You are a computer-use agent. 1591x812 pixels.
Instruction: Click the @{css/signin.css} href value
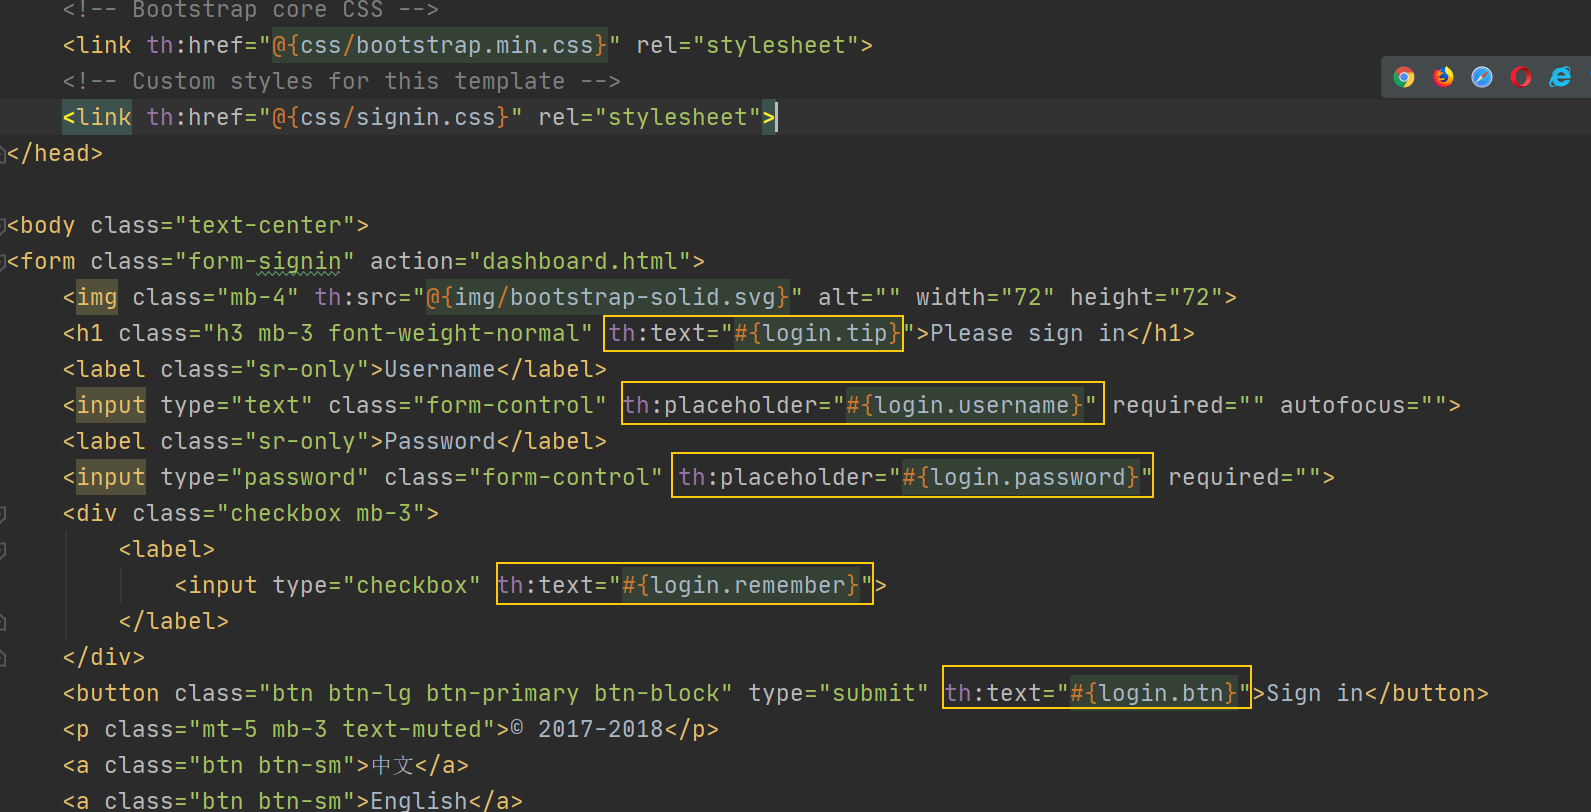click(390, 117)
